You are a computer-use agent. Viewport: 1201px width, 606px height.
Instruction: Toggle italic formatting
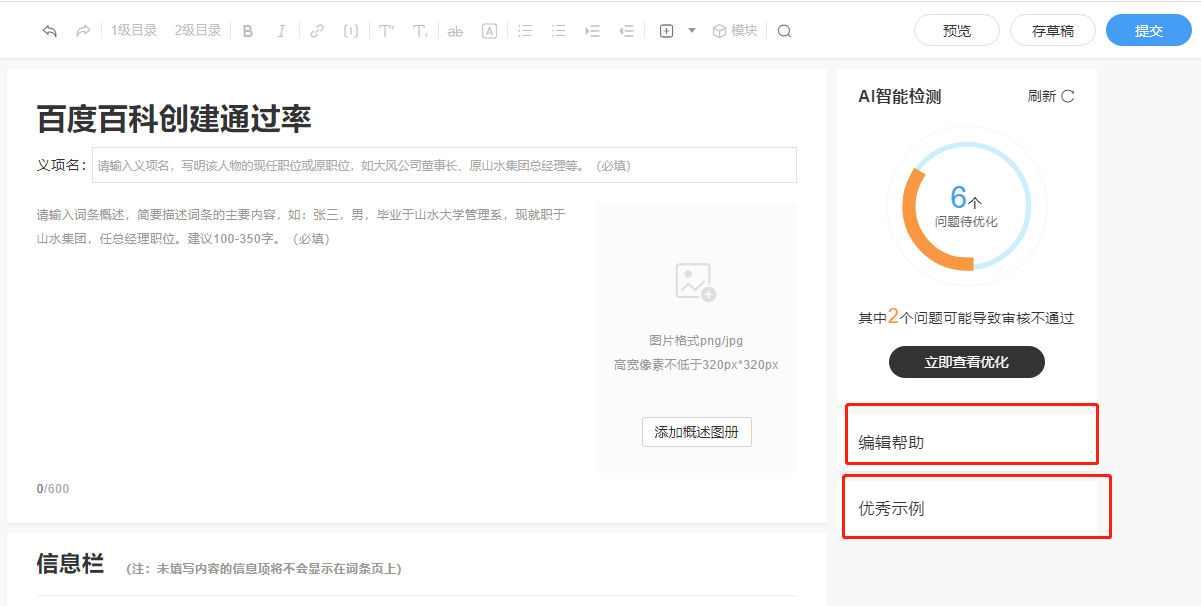click(281, 31)
